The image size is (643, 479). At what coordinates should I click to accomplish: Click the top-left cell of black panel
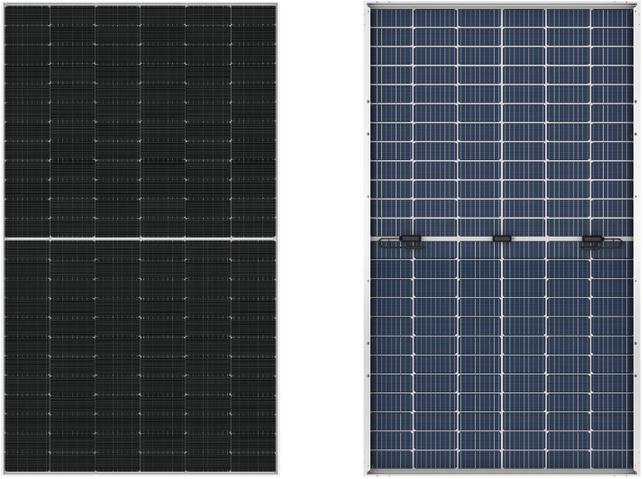click(x=27, y=16)
